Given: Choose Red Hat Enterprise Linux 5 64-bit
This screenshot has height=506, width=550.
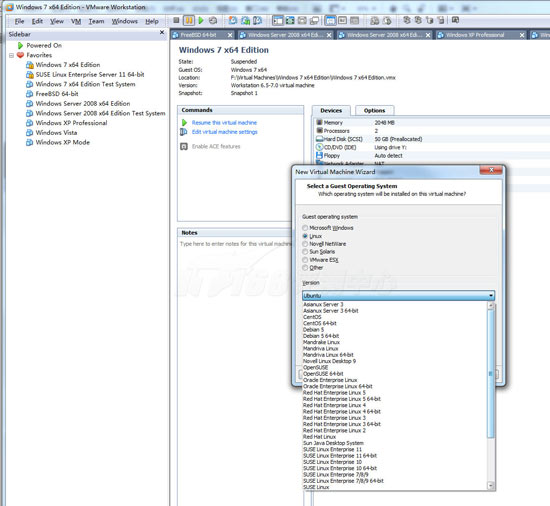Looking at the screenshot, I should (x=395, y=399).
